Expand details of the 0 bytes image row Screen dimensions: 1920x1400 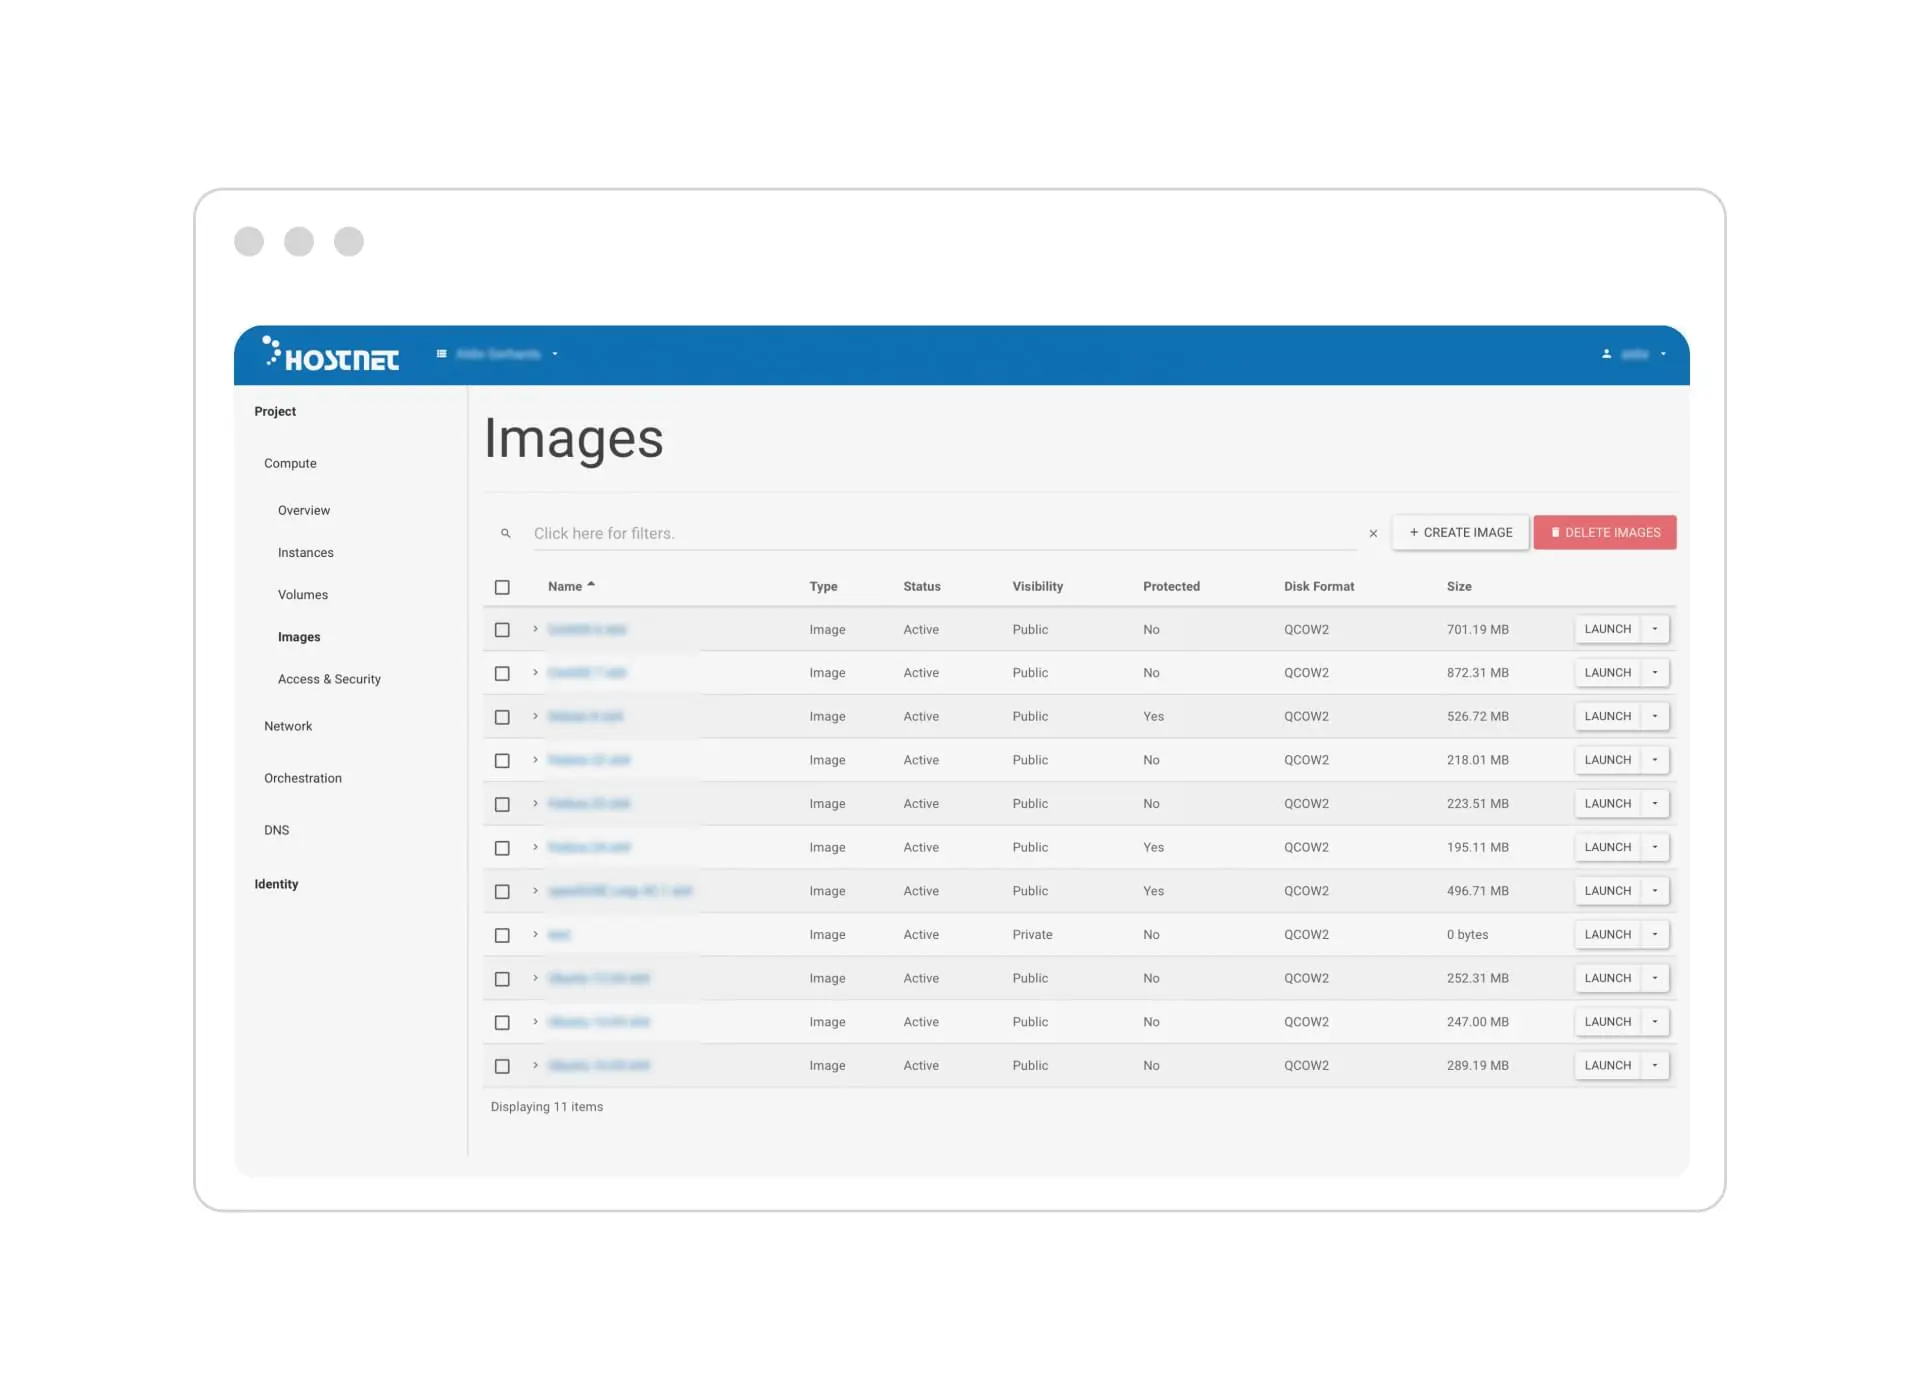click(536, 934)
